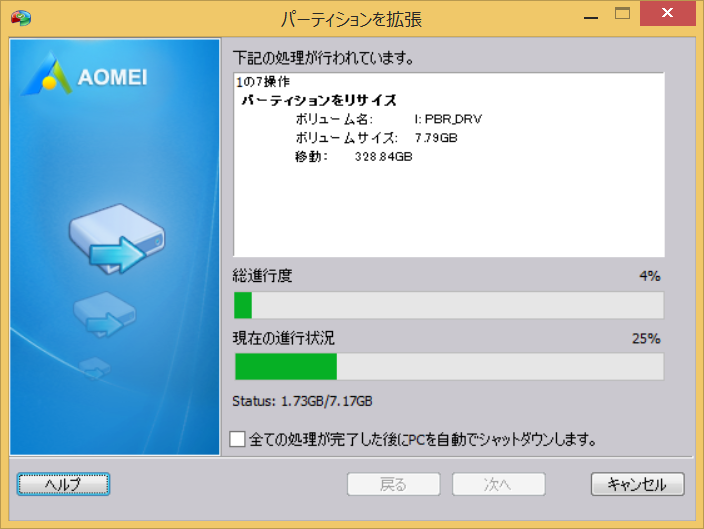The width and height of the screenshot is (704, 529).
Task: Click the 総進行度 overall progress bar
Action: coord(449,305)
